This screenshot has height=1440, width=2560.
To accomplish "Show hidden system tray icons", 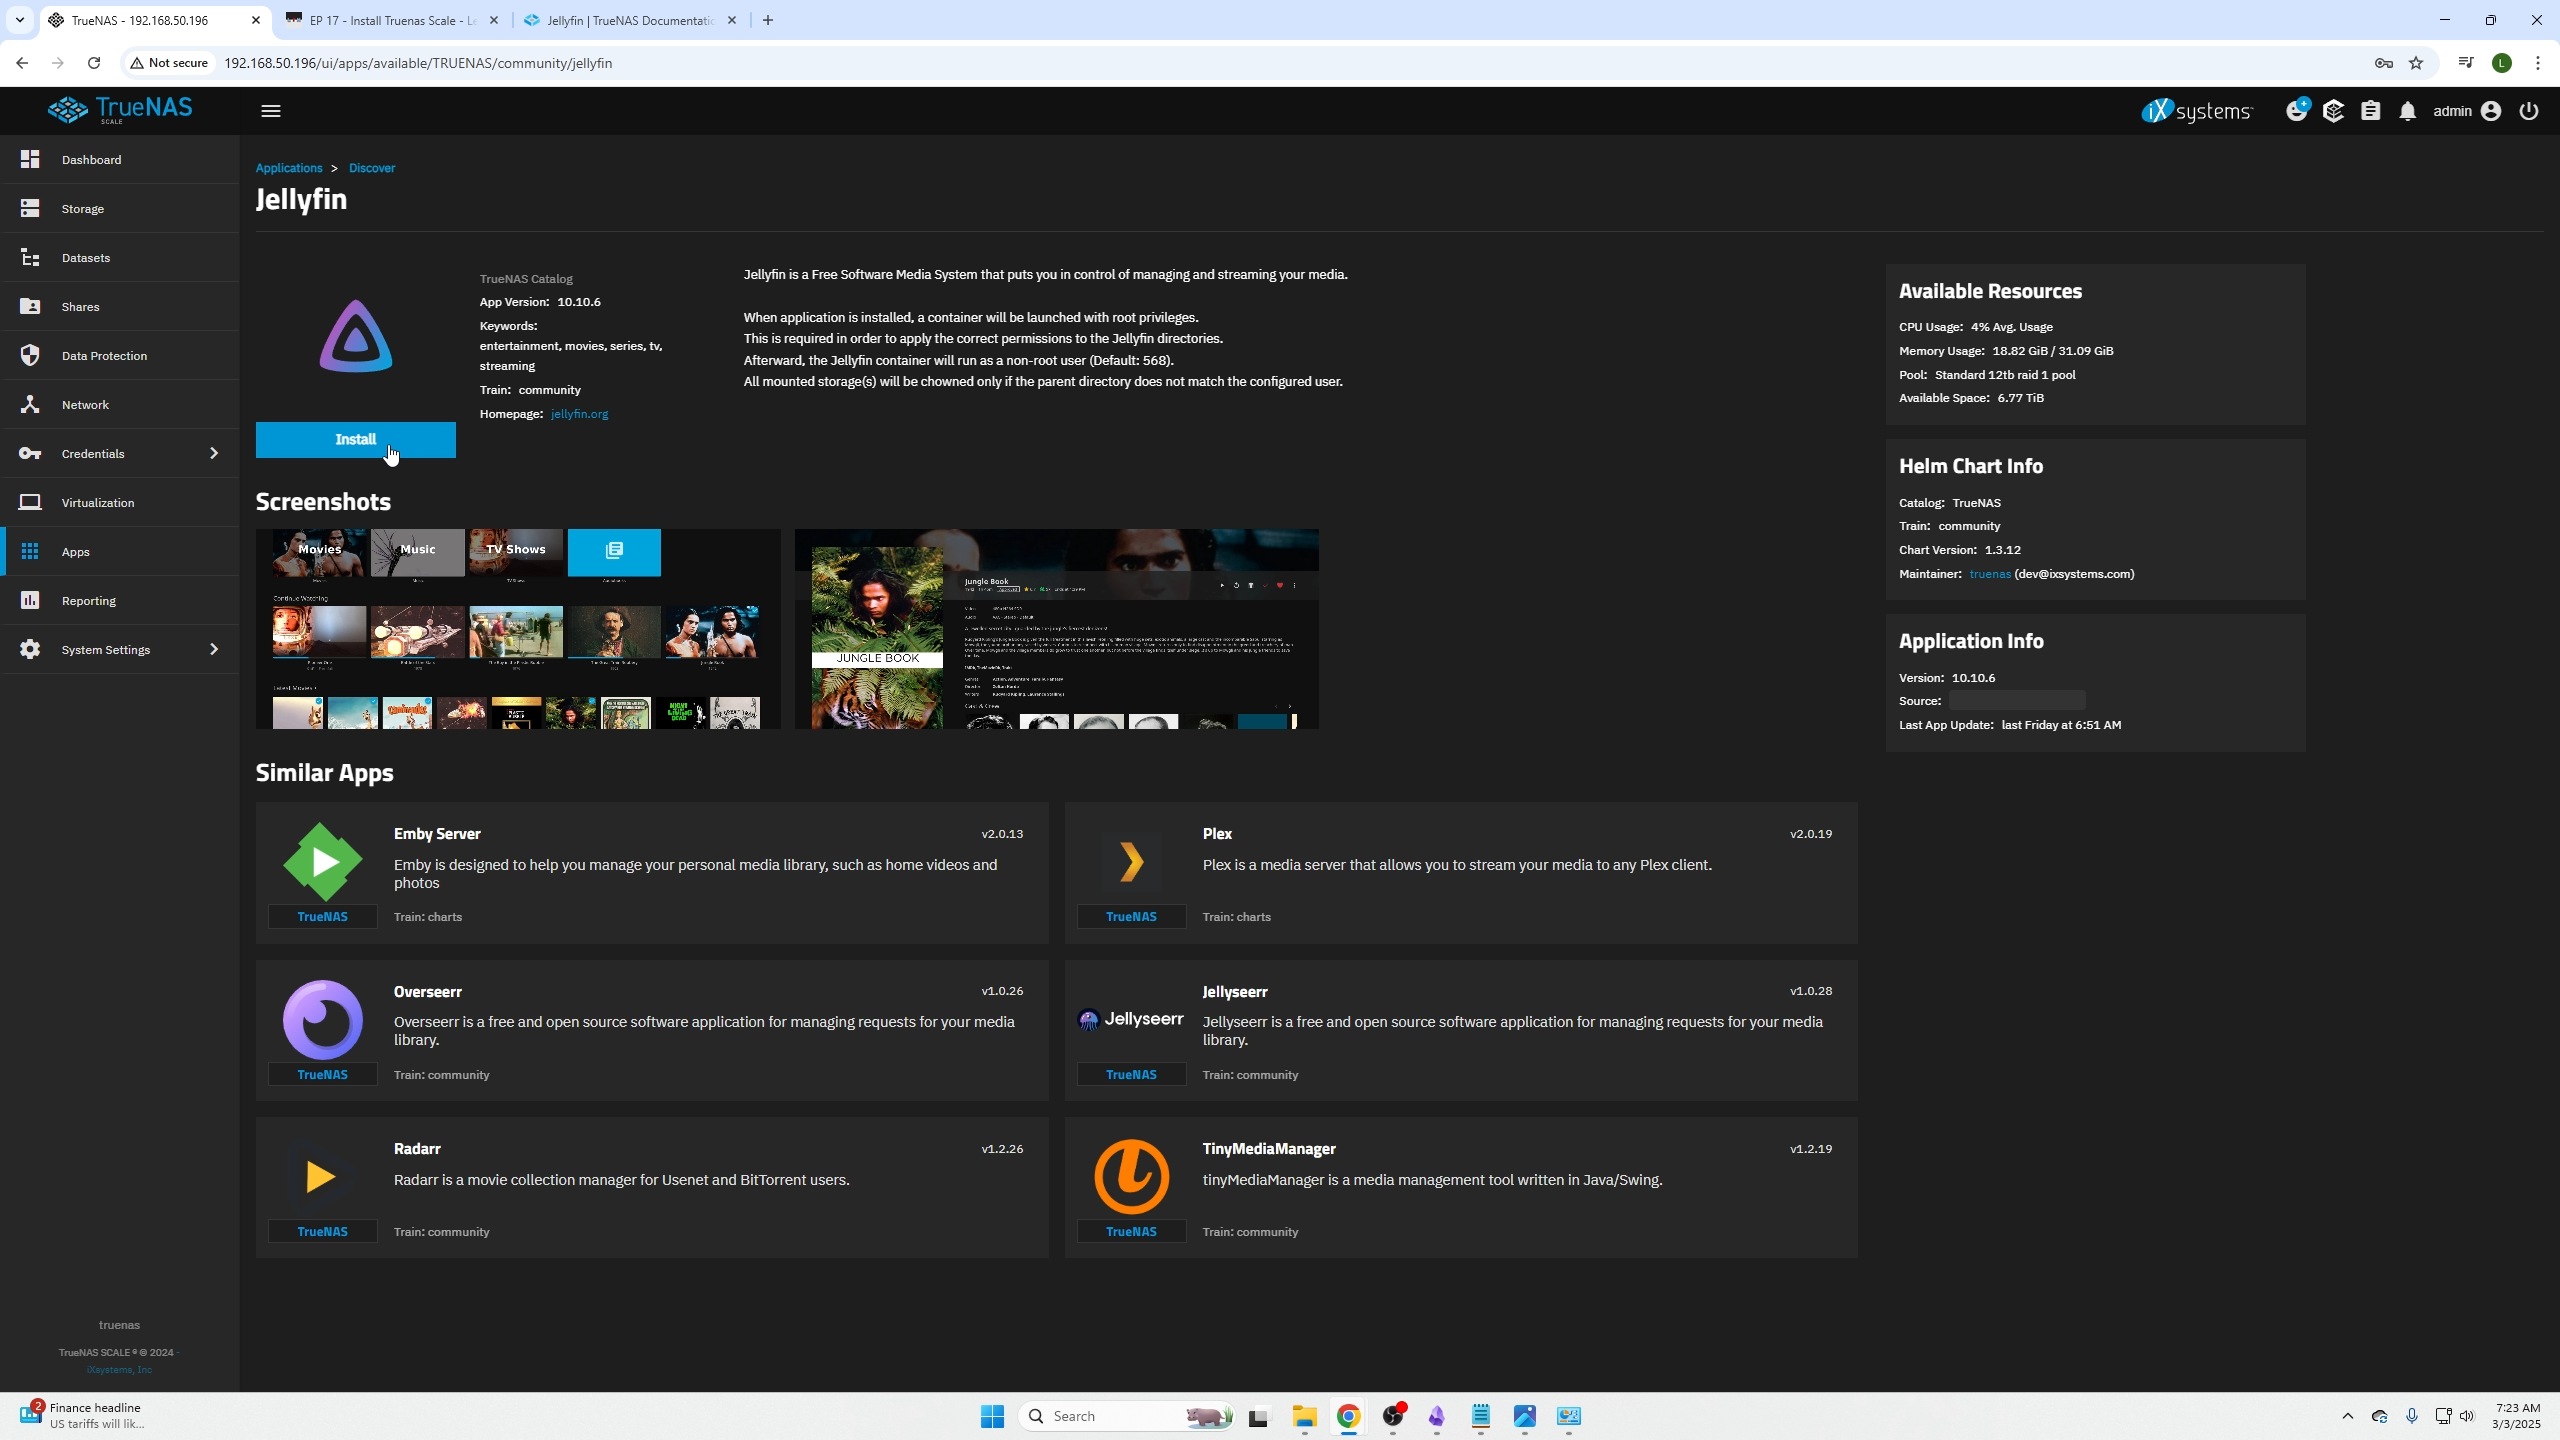I will point(2348,1416).
